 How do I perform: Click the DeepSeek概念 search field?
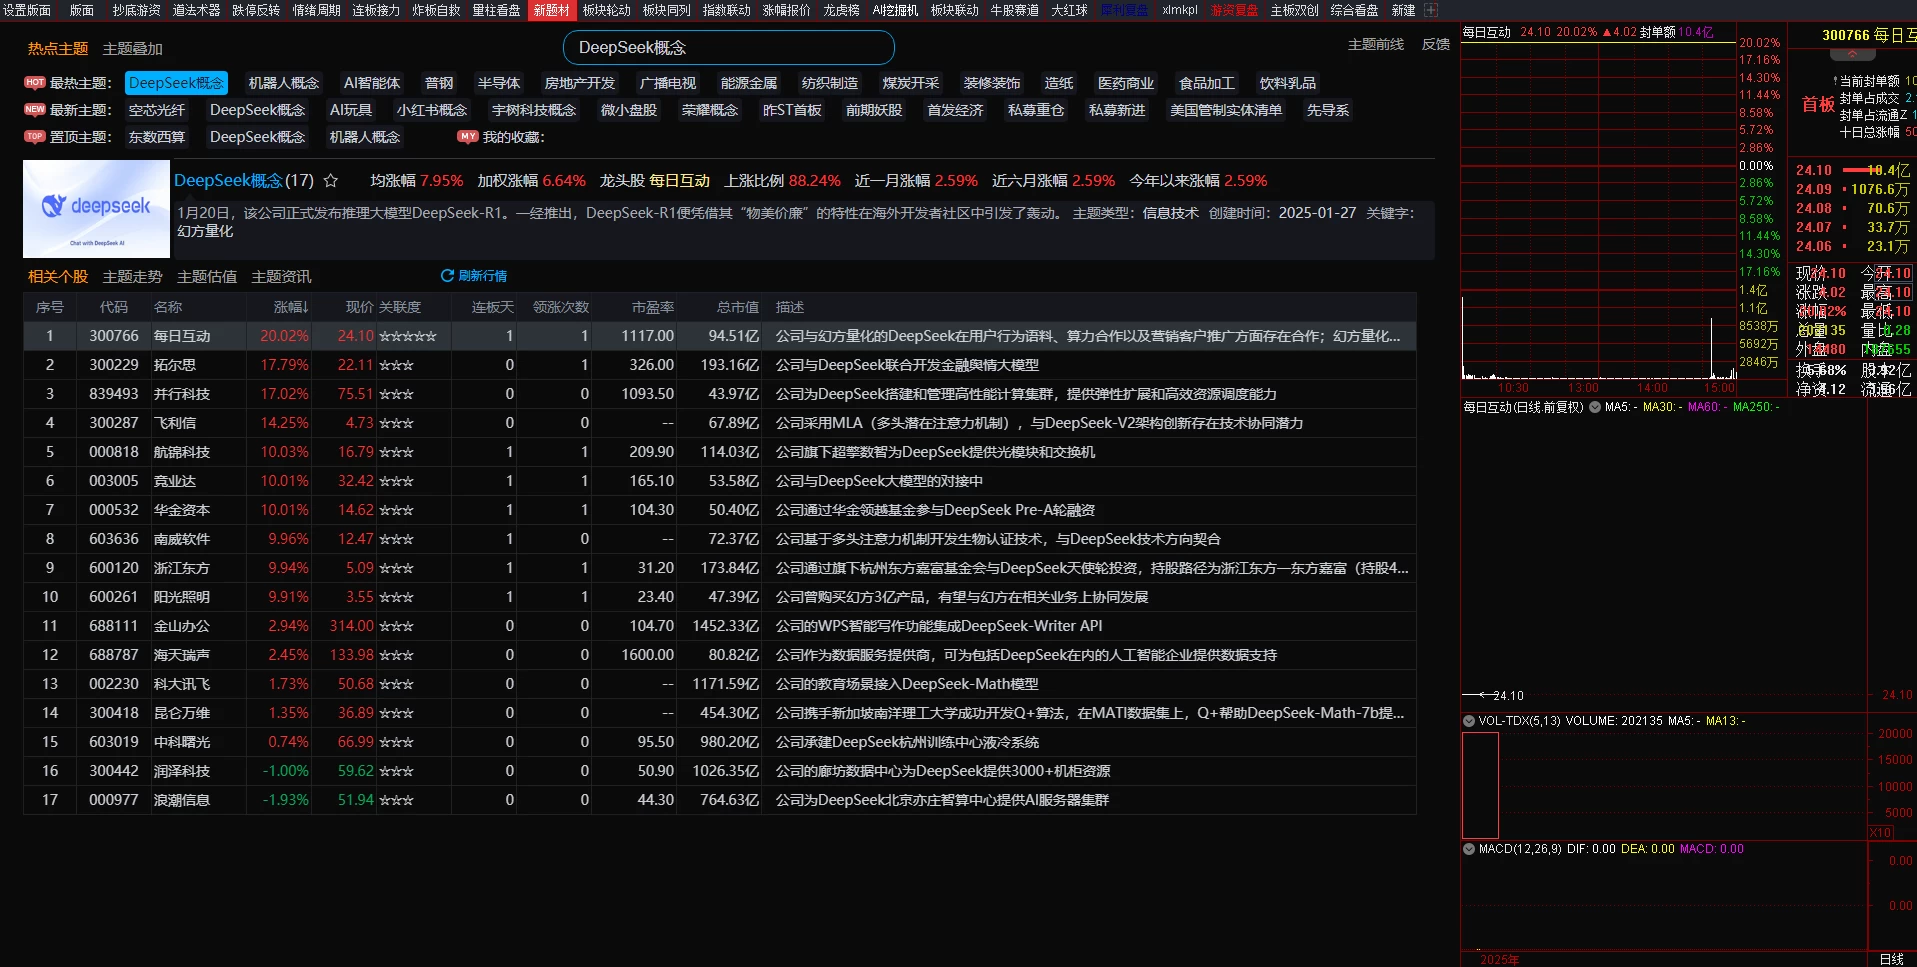729,48
